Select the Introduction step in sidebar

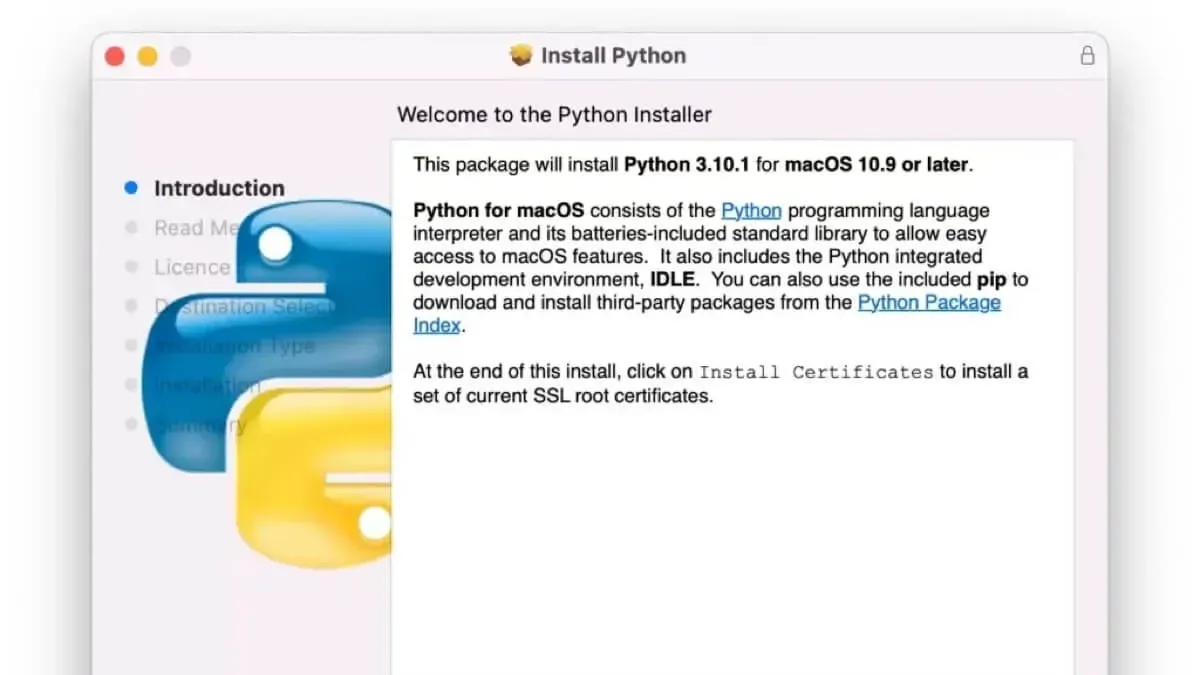point(219,188)
